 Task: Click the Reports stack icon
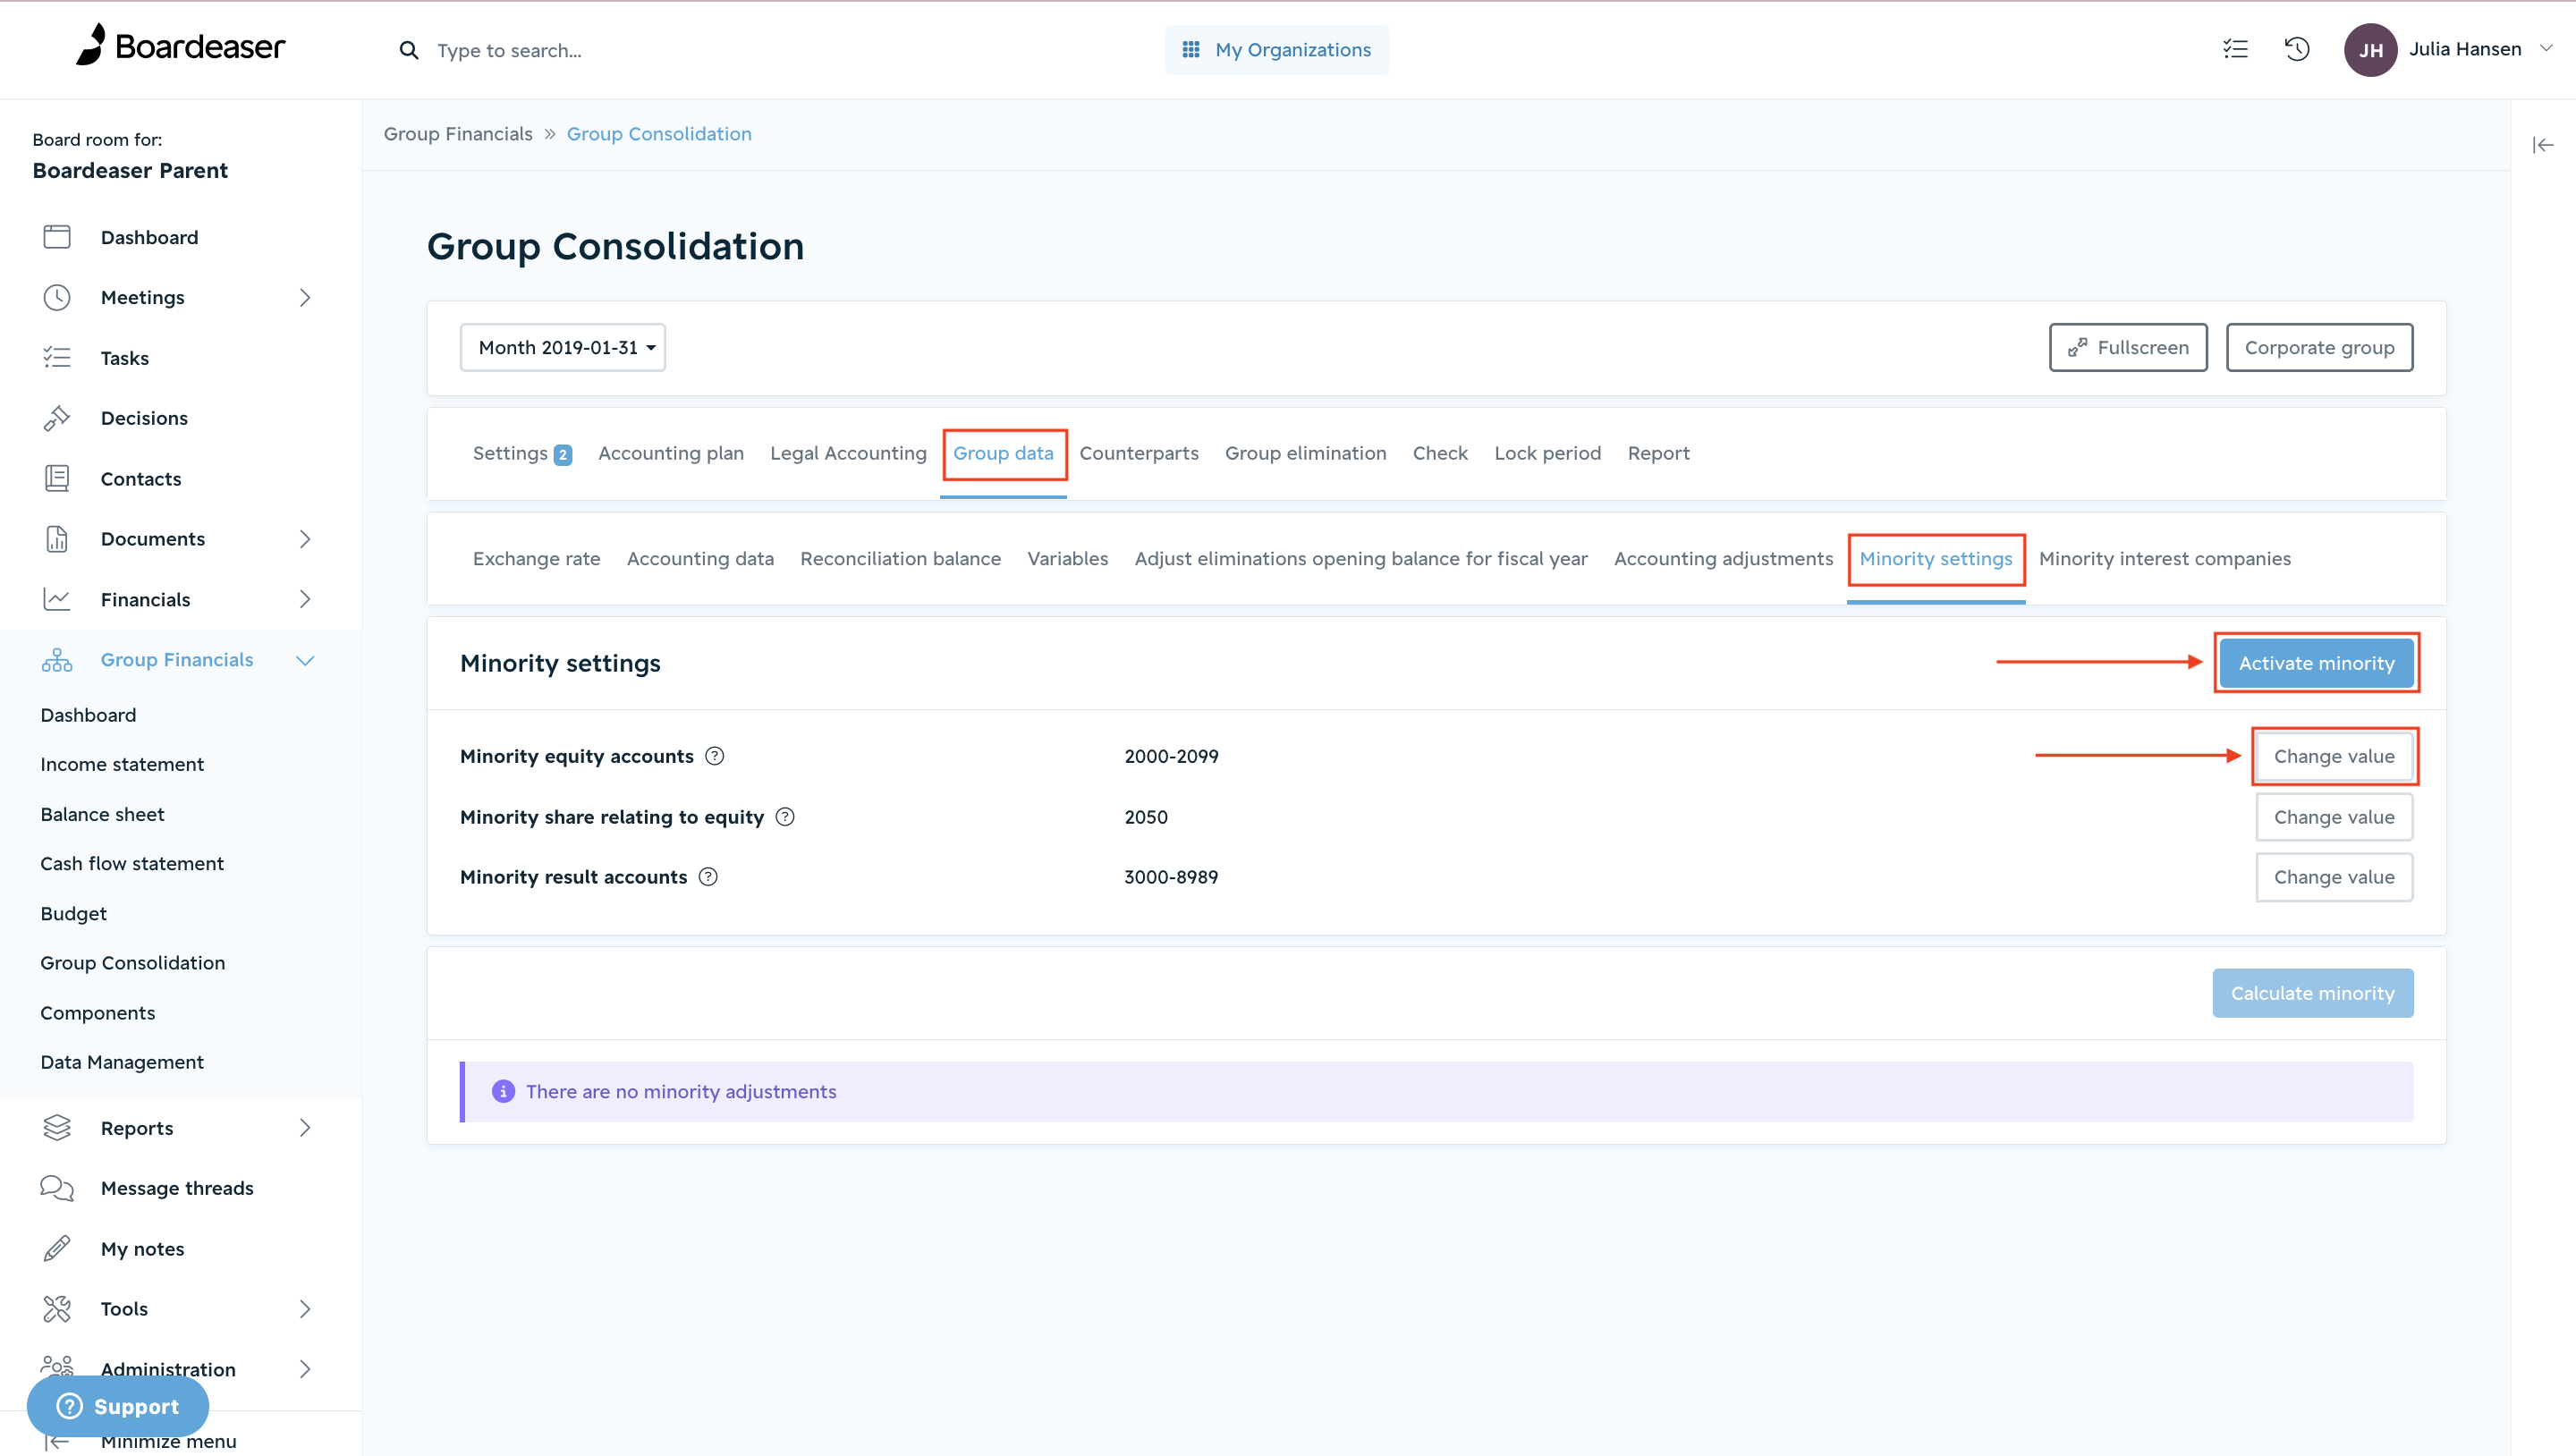click(x=57, y=1128)
